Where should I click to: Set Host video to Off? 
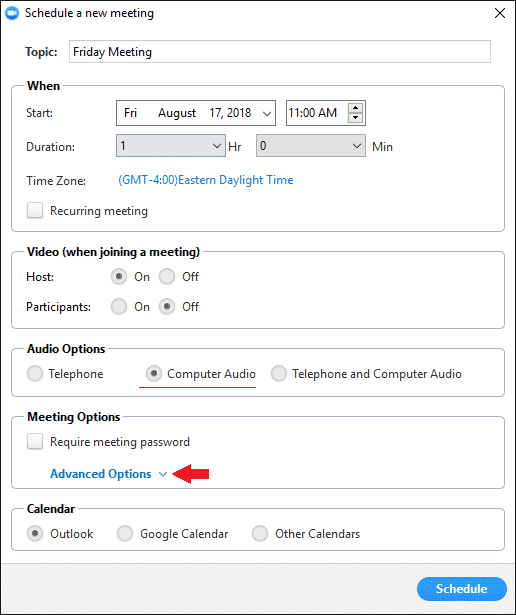click(167, 277)
